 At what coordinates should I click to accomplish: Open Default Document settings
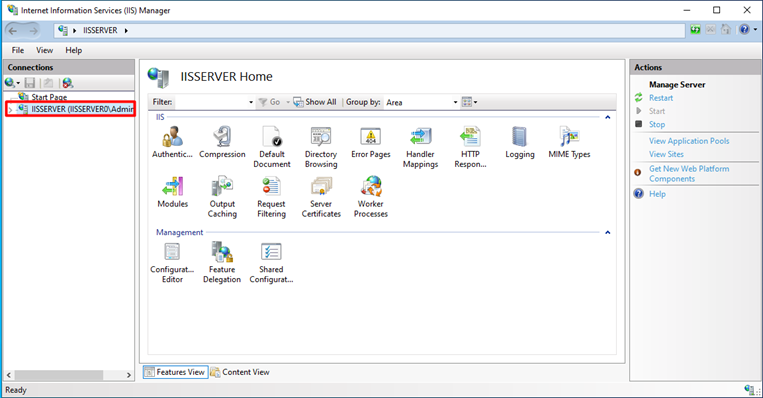click(272, 147)
